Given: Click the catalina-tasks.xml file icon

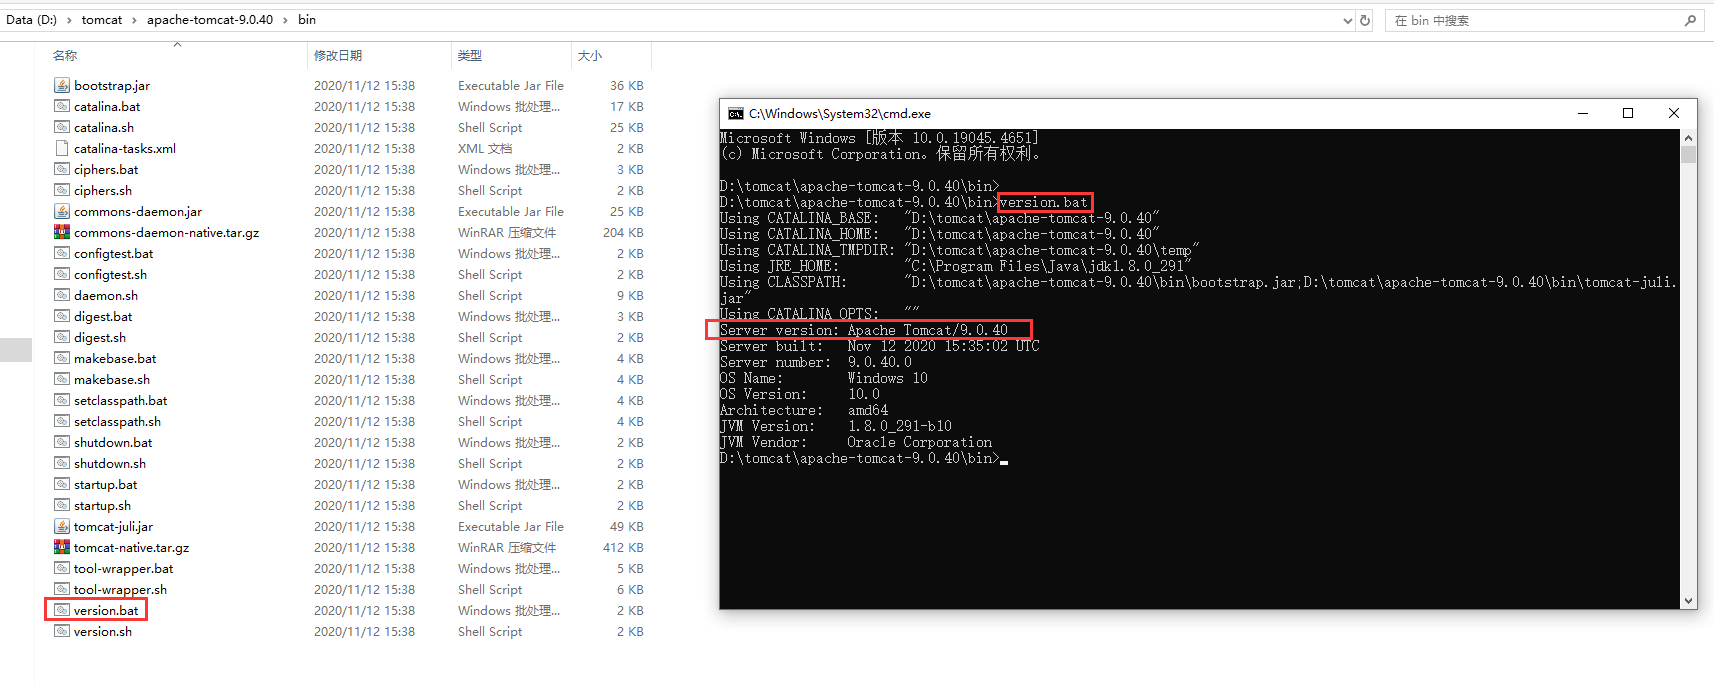Looking at the screenshot, I should coord(62,148).
